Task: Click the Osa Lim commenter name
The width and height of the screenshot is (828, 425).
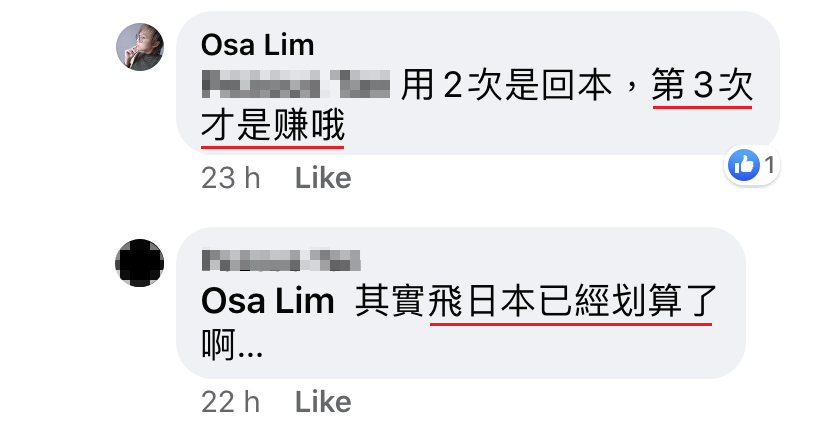Action: tap(257, 45)
